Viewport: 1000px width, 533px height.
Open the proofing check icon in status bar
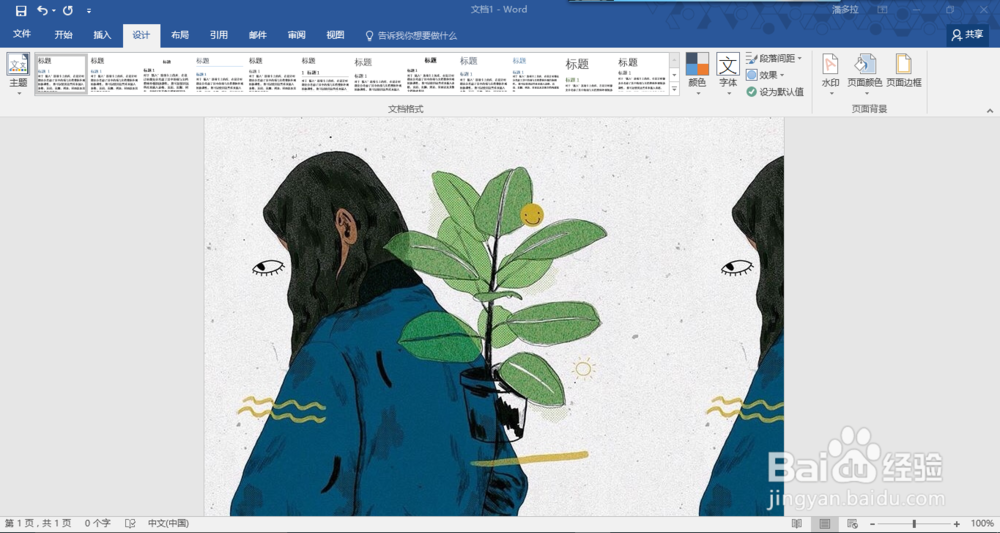130,523
